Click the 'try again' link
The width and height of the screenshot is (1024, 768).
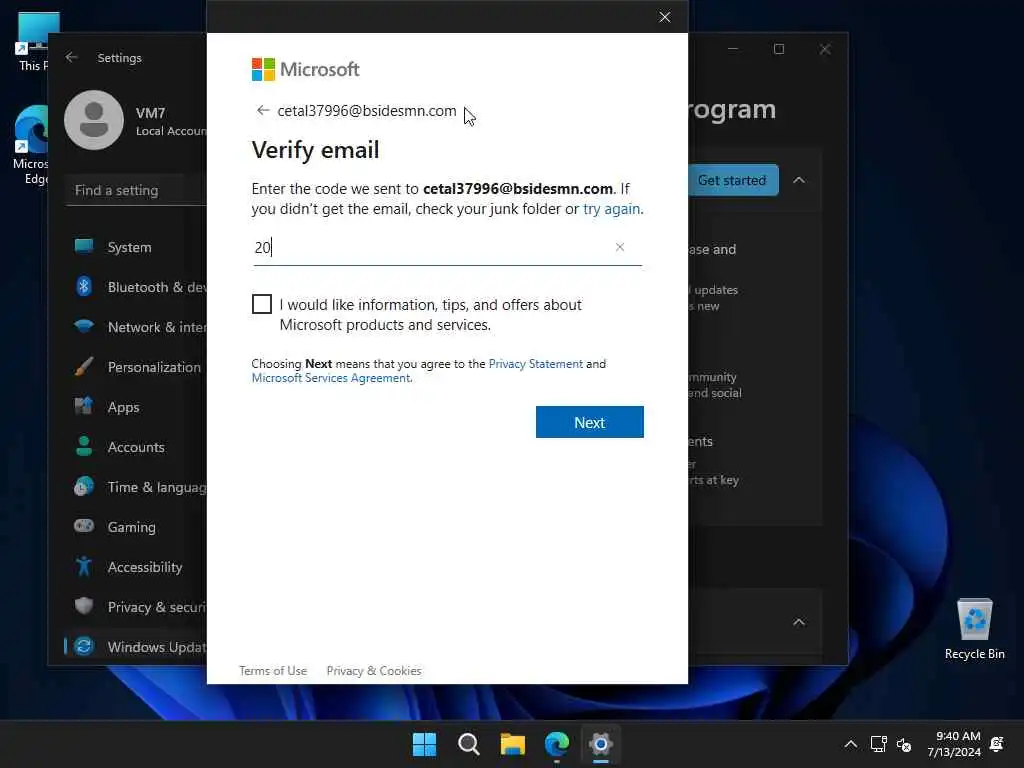click(x=611, y=209)
